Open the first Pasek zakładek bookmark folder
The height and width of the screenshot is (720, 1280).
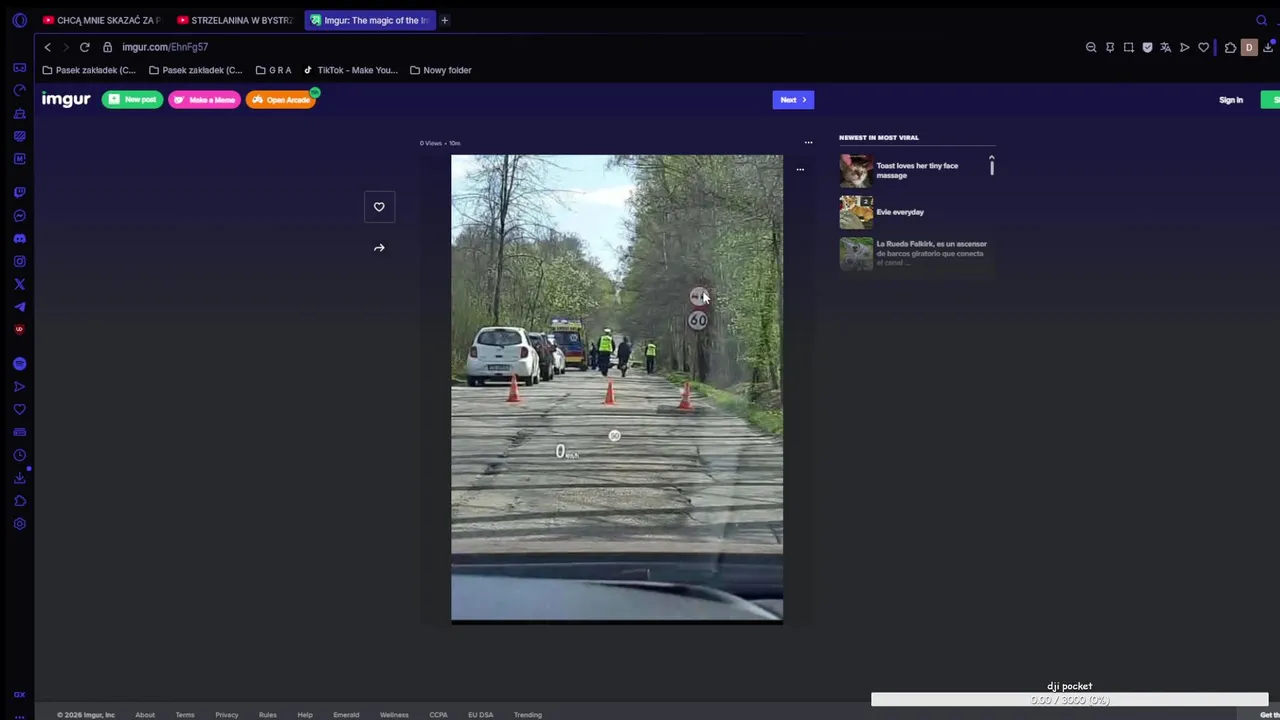point(89,70)
